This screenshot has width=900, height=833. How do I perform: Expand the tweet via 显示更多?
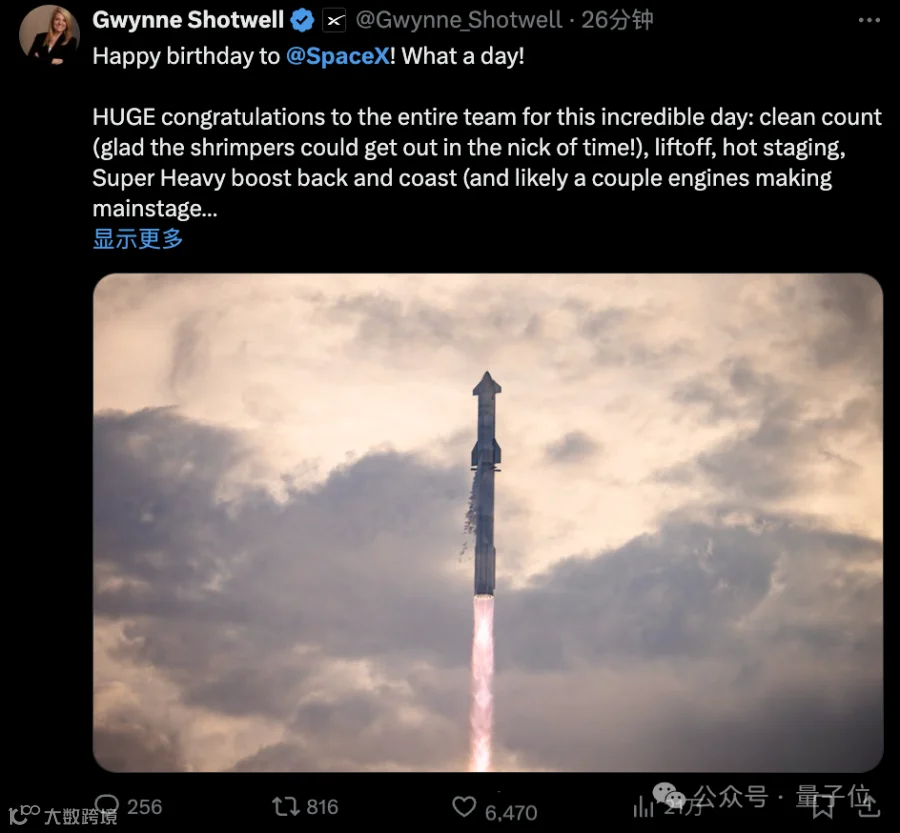(x=138, y=239)
